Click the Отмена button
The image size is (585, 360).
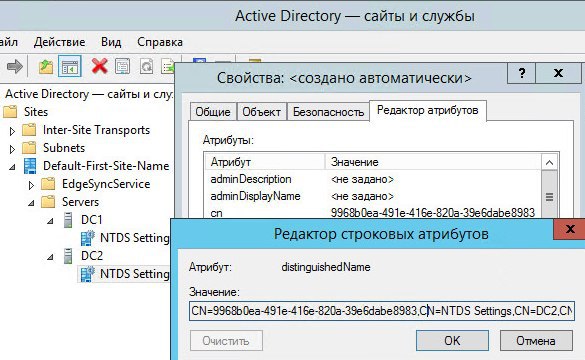[536, 341]
